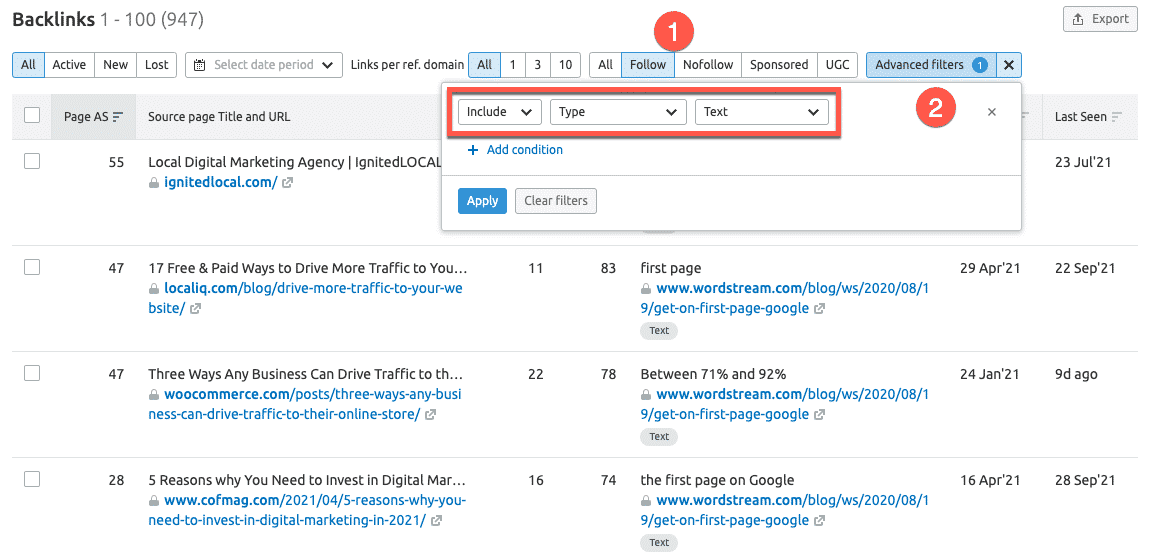
Task: Expand the Type filter dropdown
Action: point(618,112)
